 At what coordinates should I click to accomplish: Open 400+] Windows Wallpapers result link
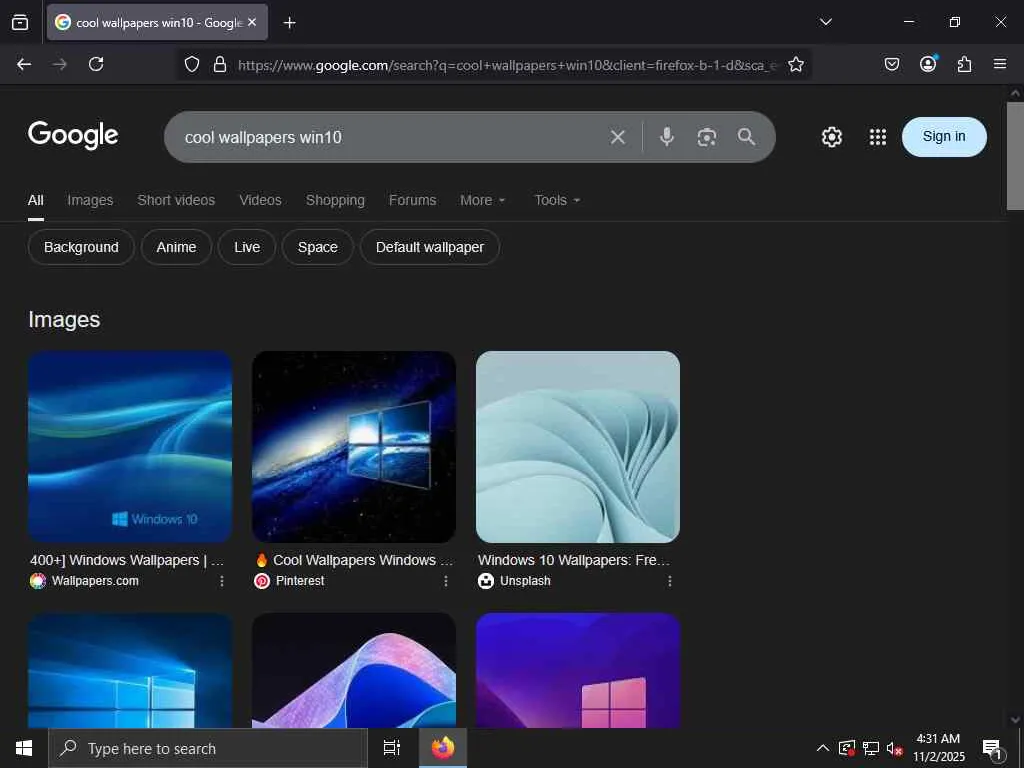pyautogui.click(x=127, y=560)
